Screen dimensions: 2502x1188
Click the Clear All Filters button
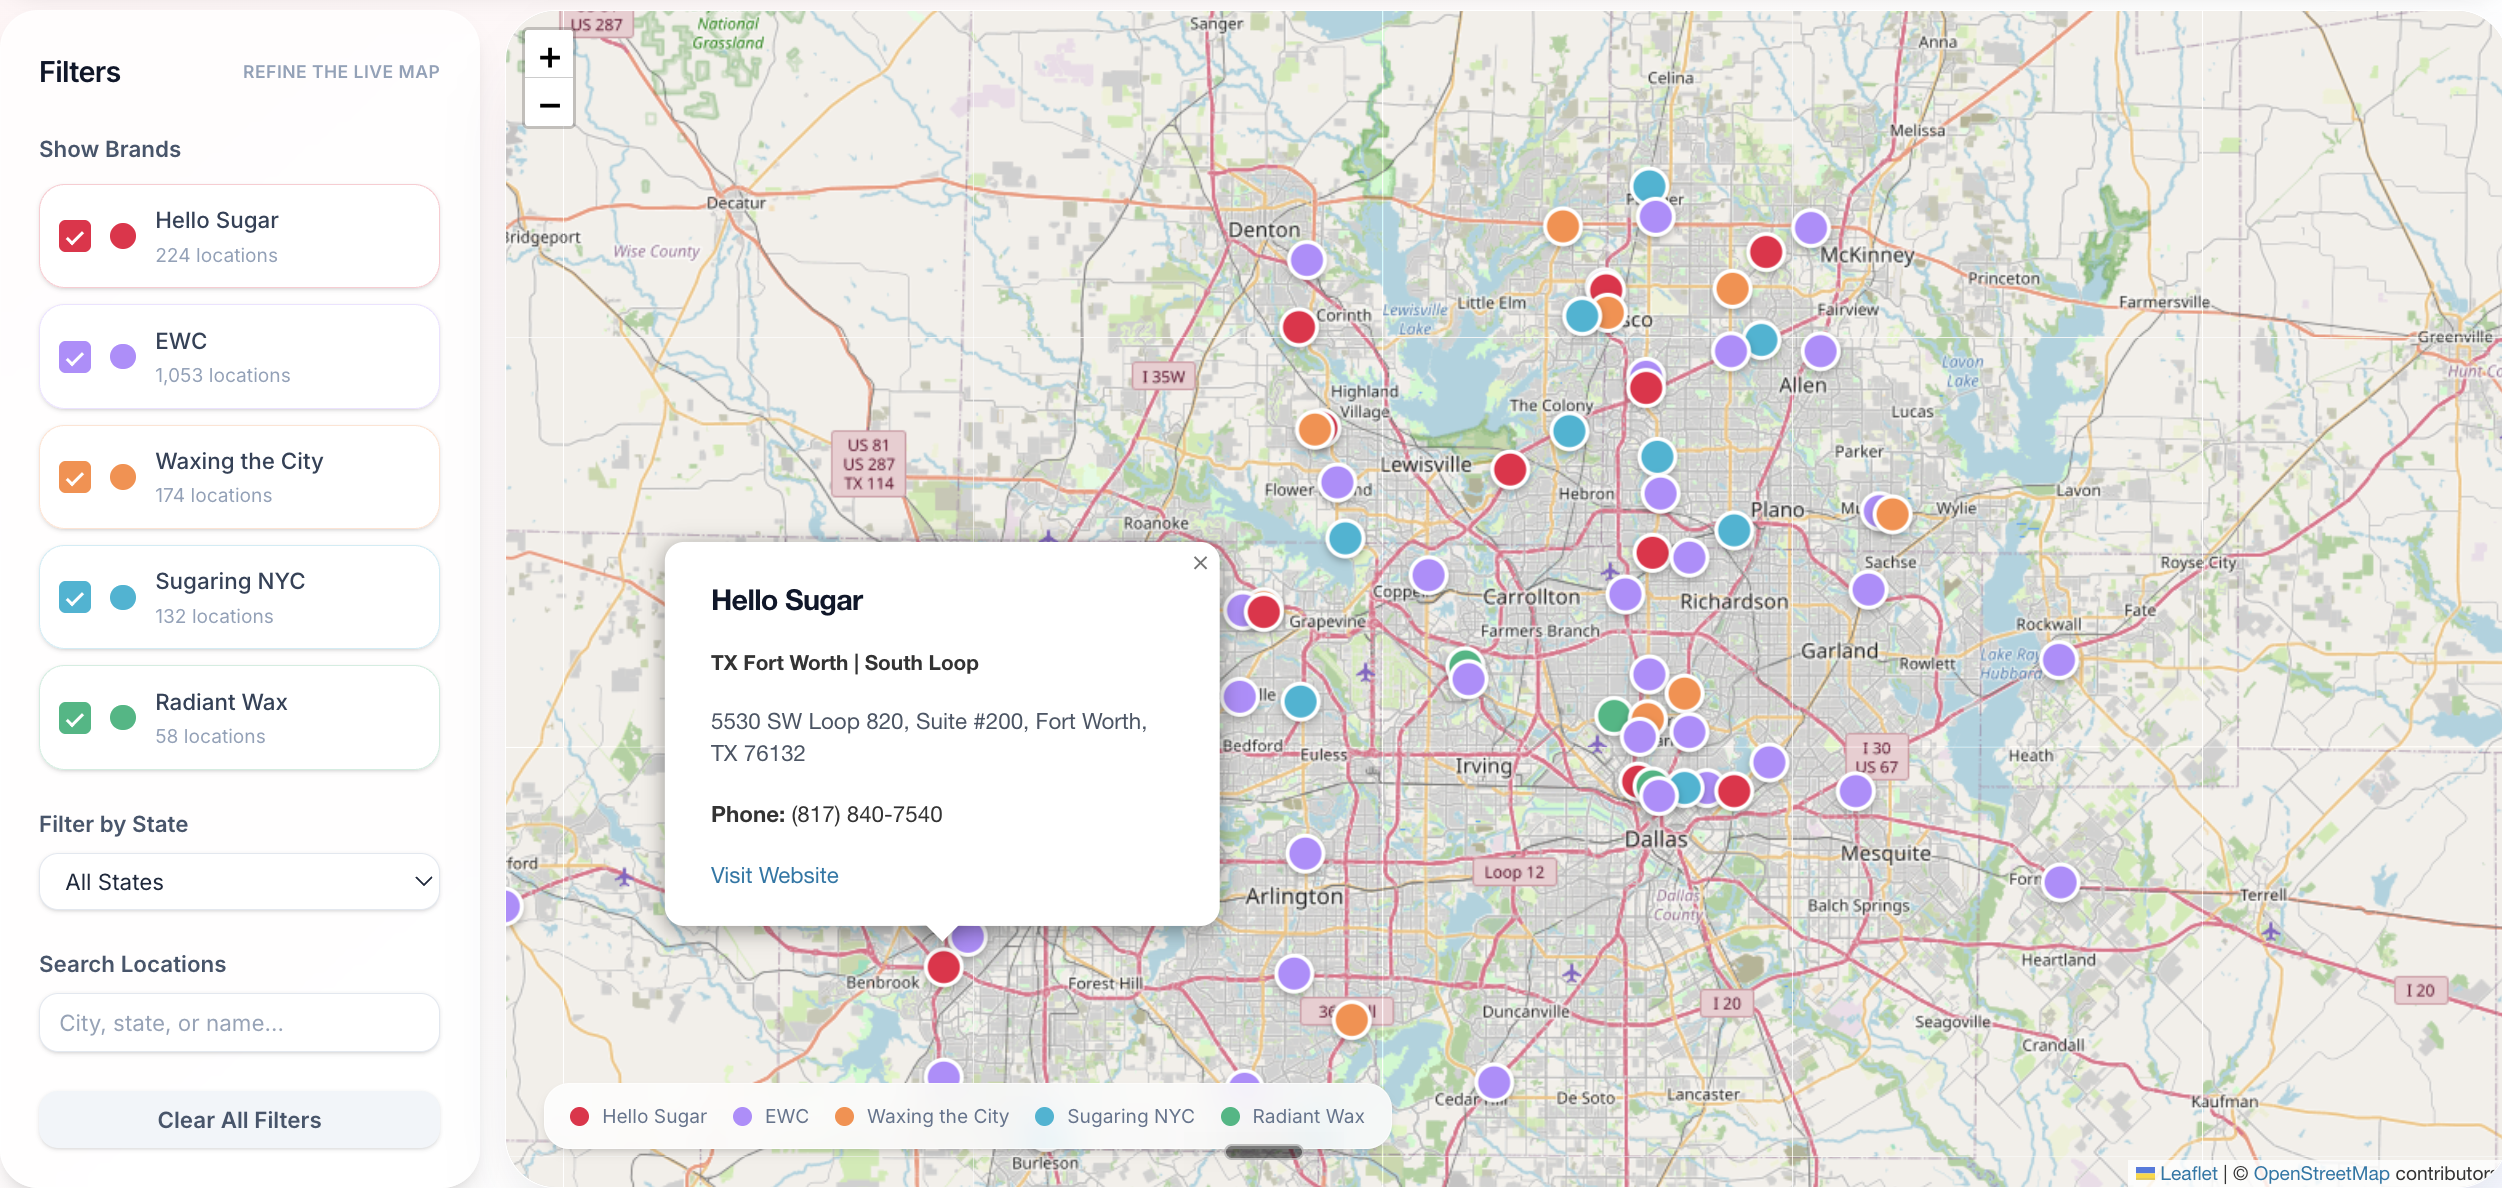click(x=239, y=1120)
